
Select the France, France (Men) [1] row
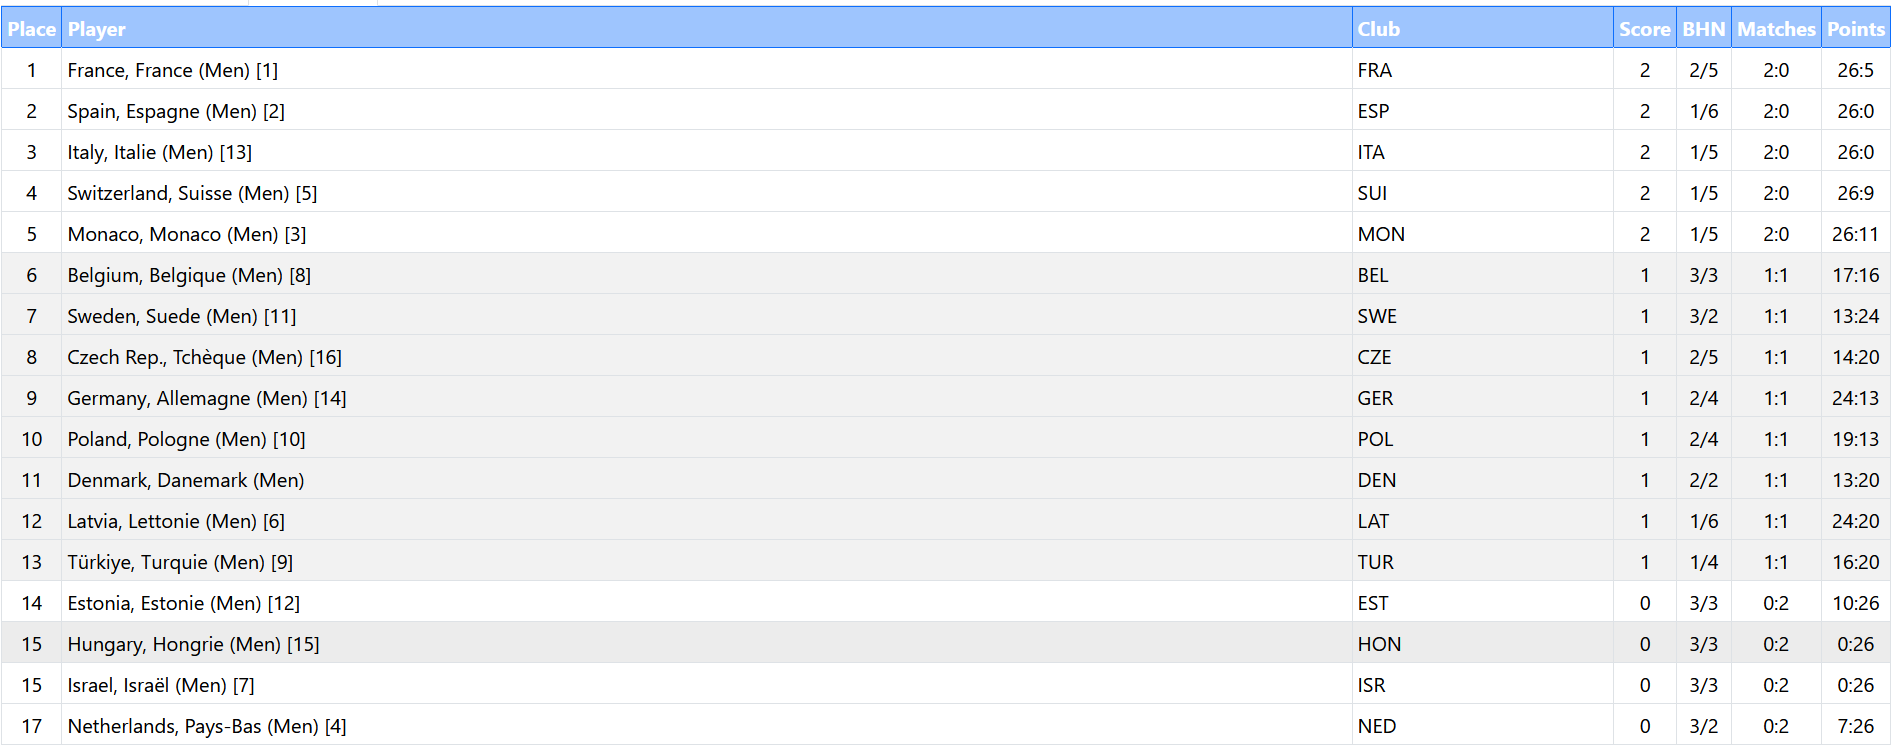tap(173, 70)
